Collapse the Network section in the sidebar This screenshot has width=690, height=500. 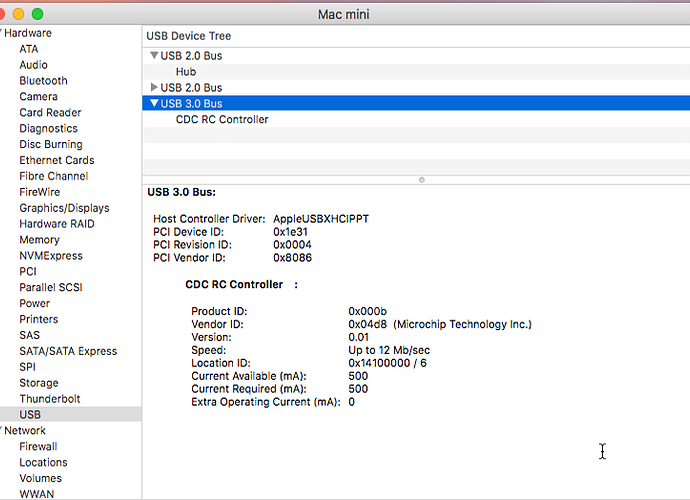click(x=1, y=430)
